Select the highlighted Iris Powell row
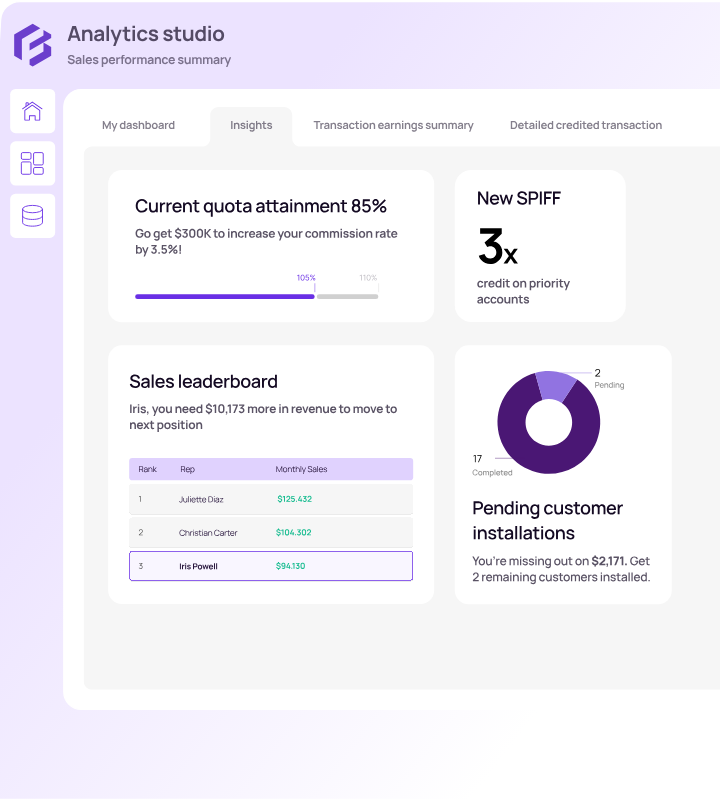Viewport: 720px width, 800px height. (271, 566)
